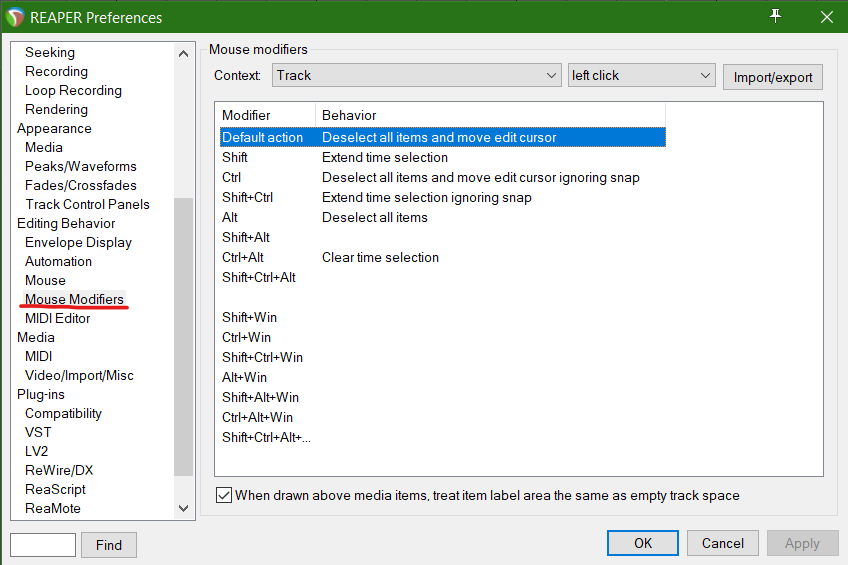Viewport: 848px width, 565px height.
Task: Select Media under Appearance
Action: 44,147
